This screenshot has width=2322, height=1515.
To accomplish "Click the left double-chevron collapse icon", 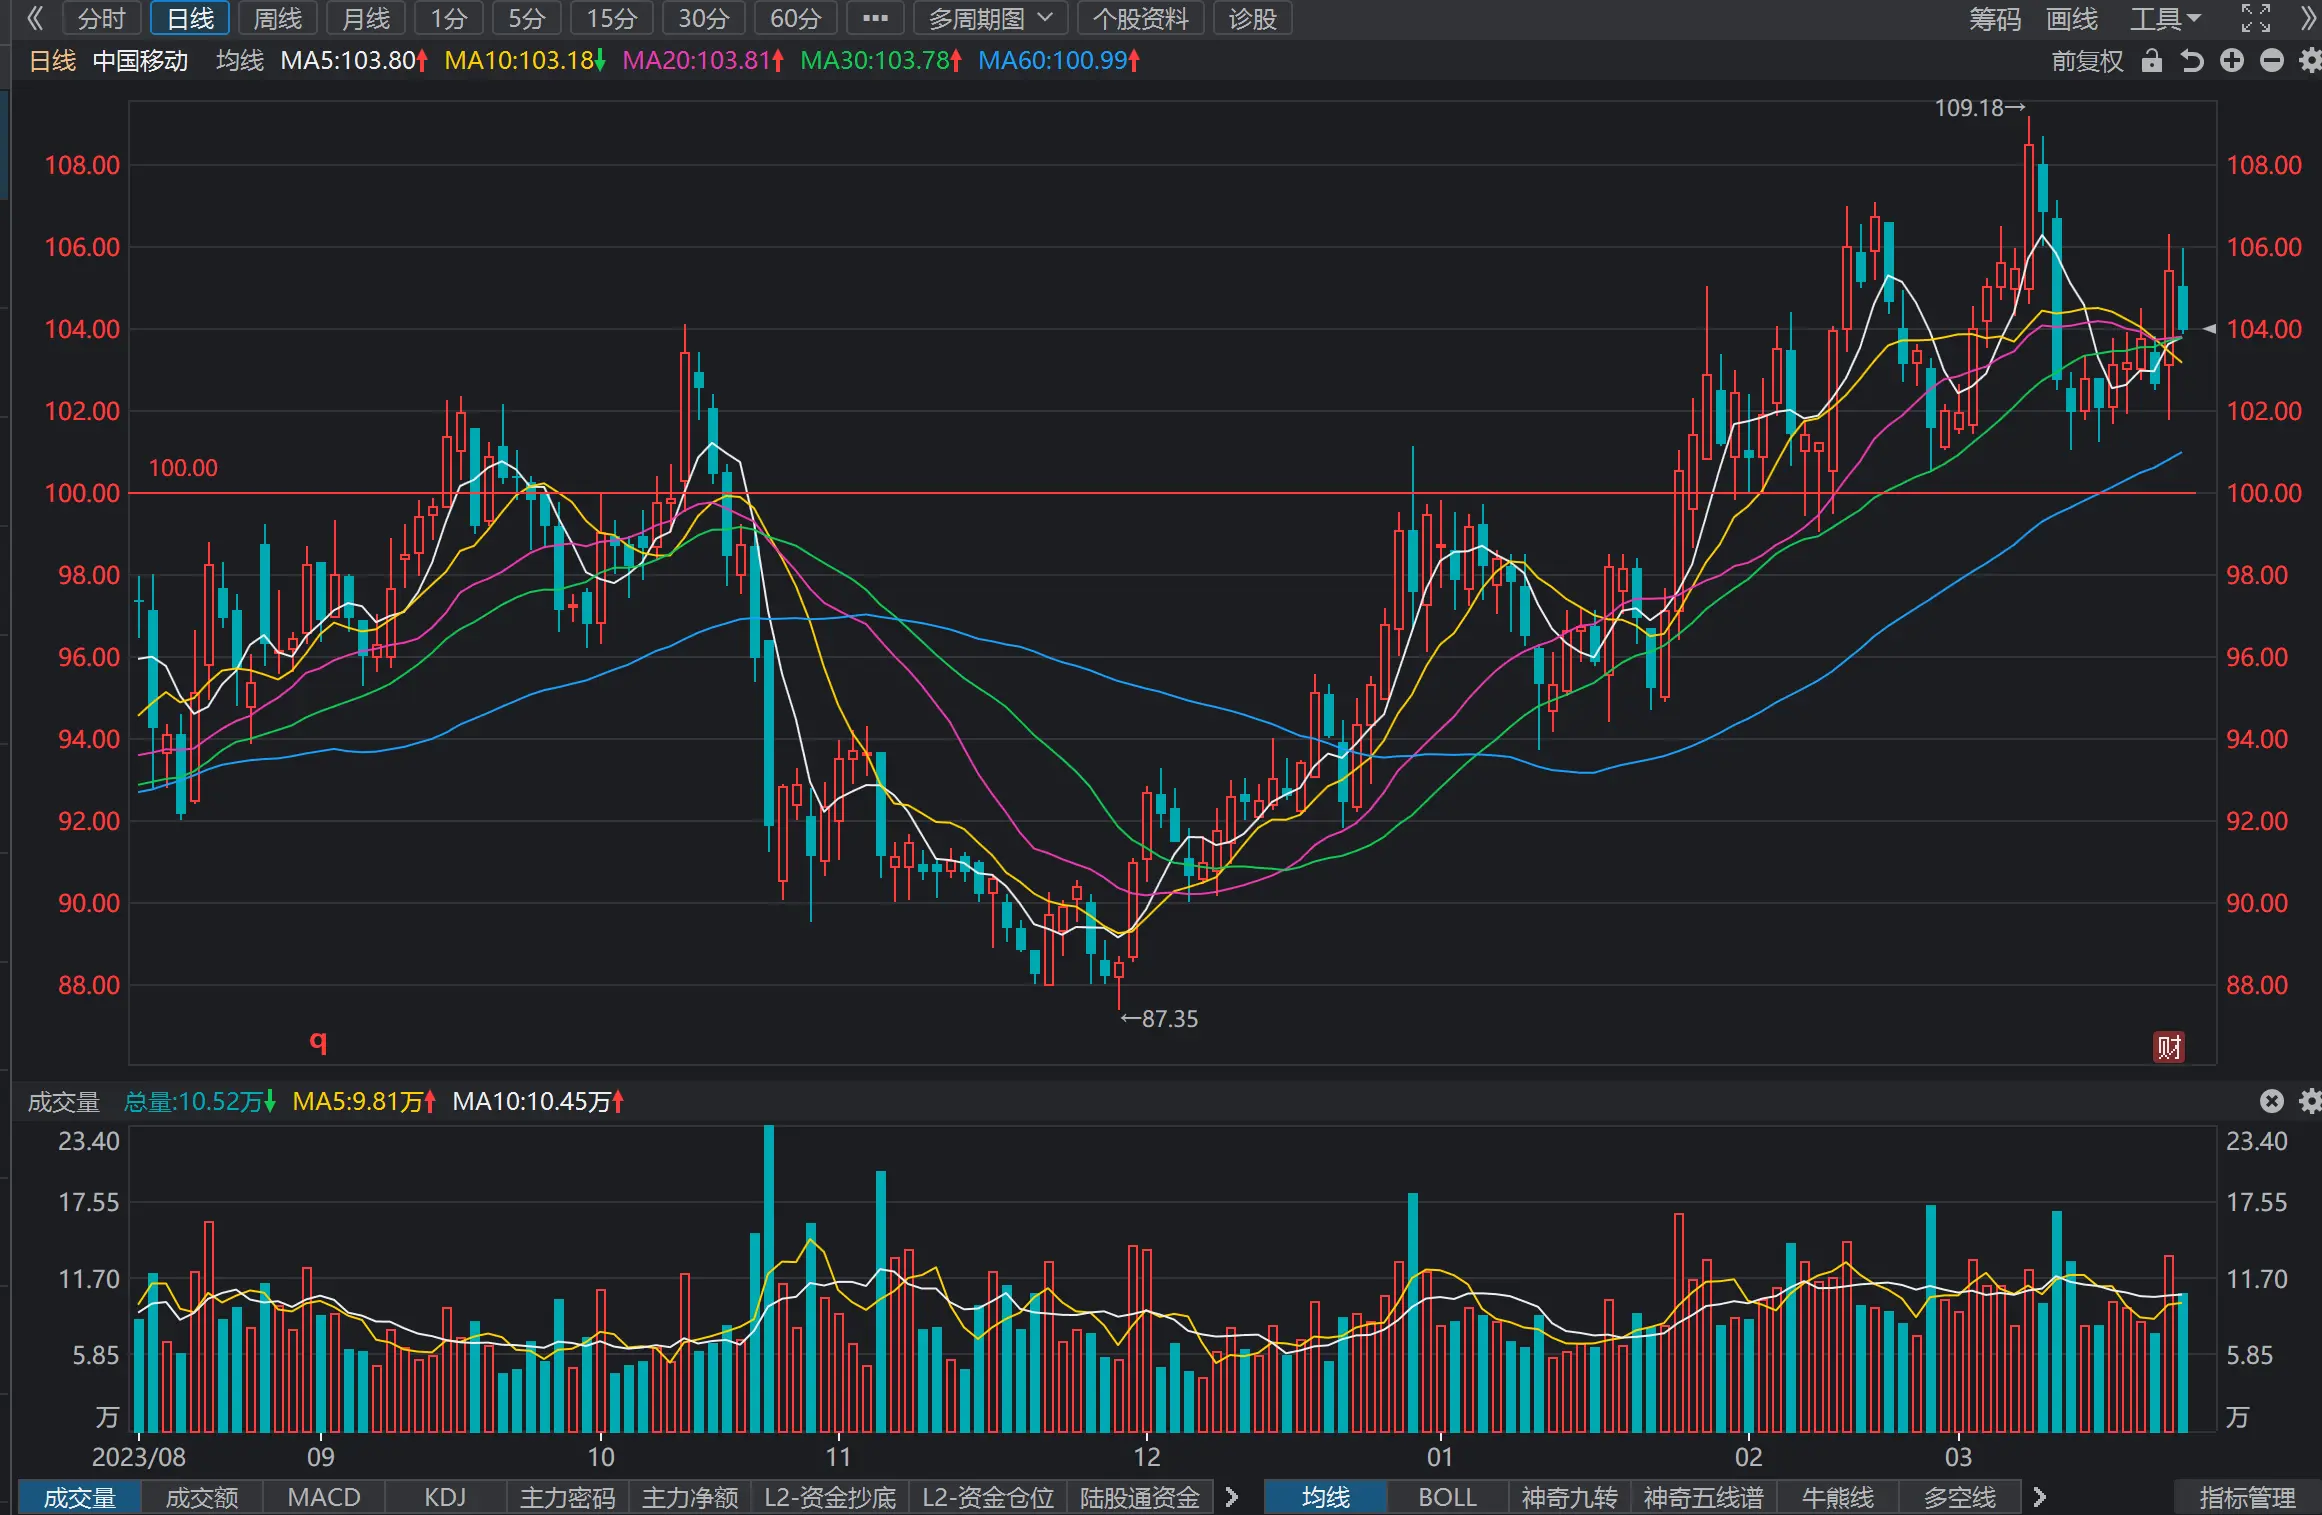I will pyautogui.click(x=34, y=18).
